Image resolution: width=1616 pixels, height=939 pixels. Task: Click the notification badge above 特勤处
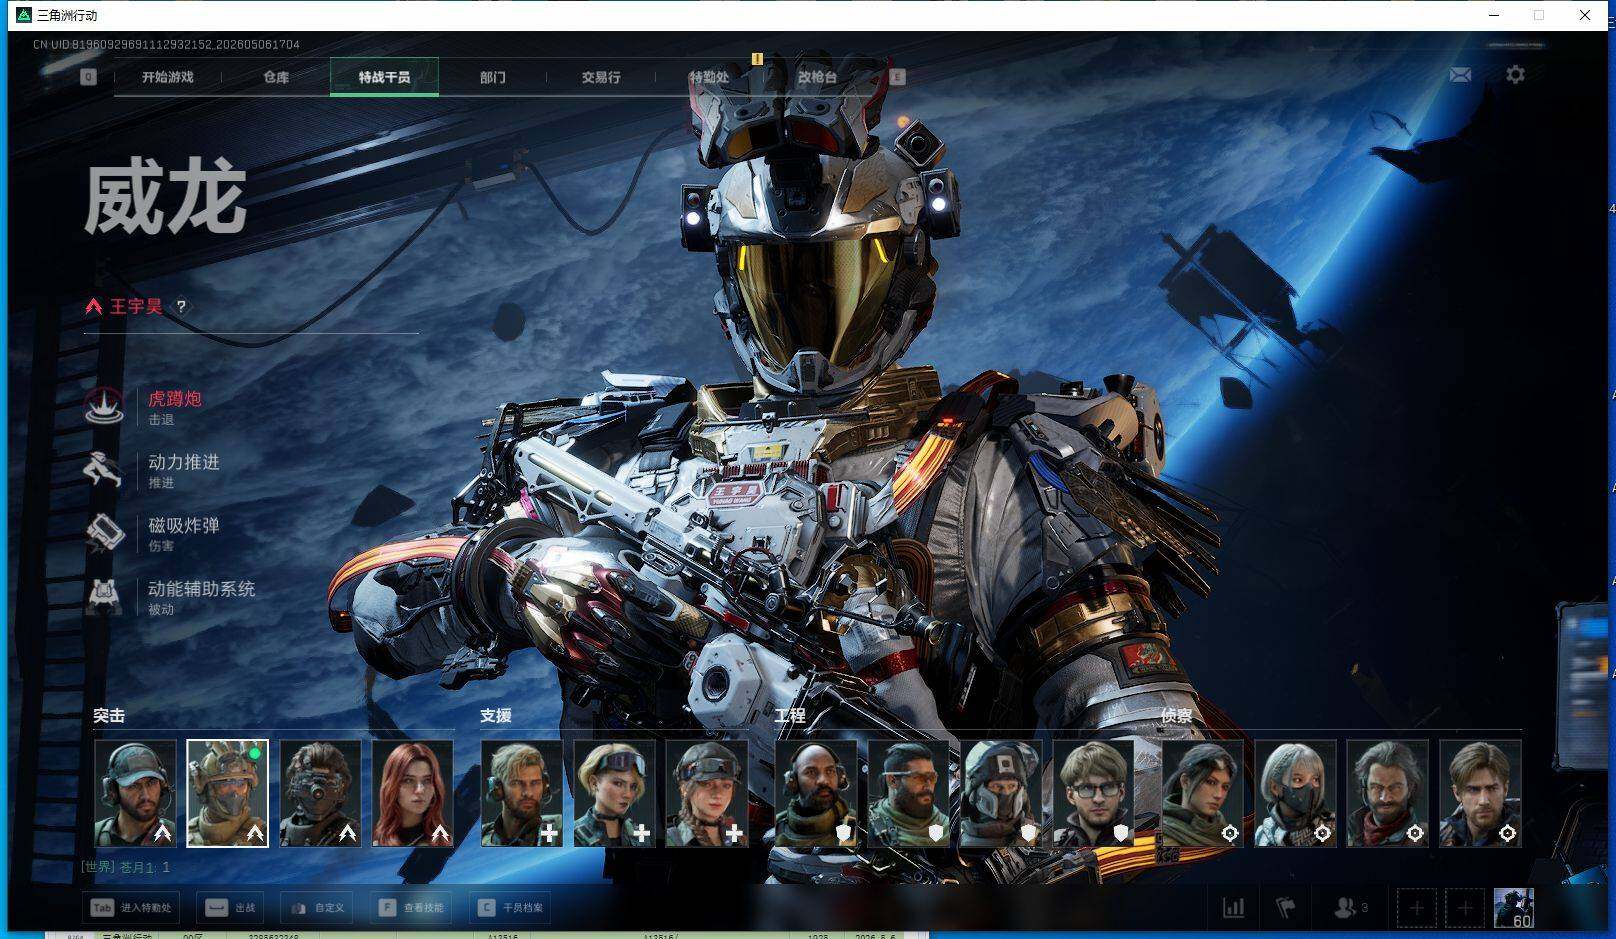[x=757, y=59]
